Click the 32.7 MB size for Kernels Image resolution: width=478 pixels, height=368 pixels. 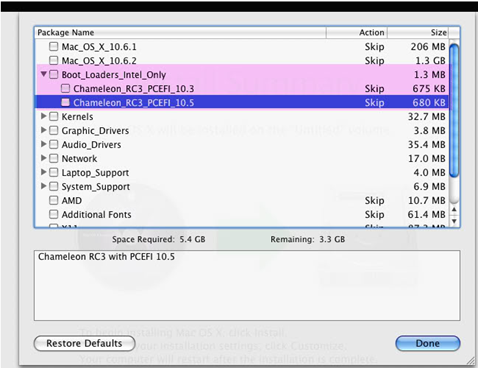(x=427, y=117)
